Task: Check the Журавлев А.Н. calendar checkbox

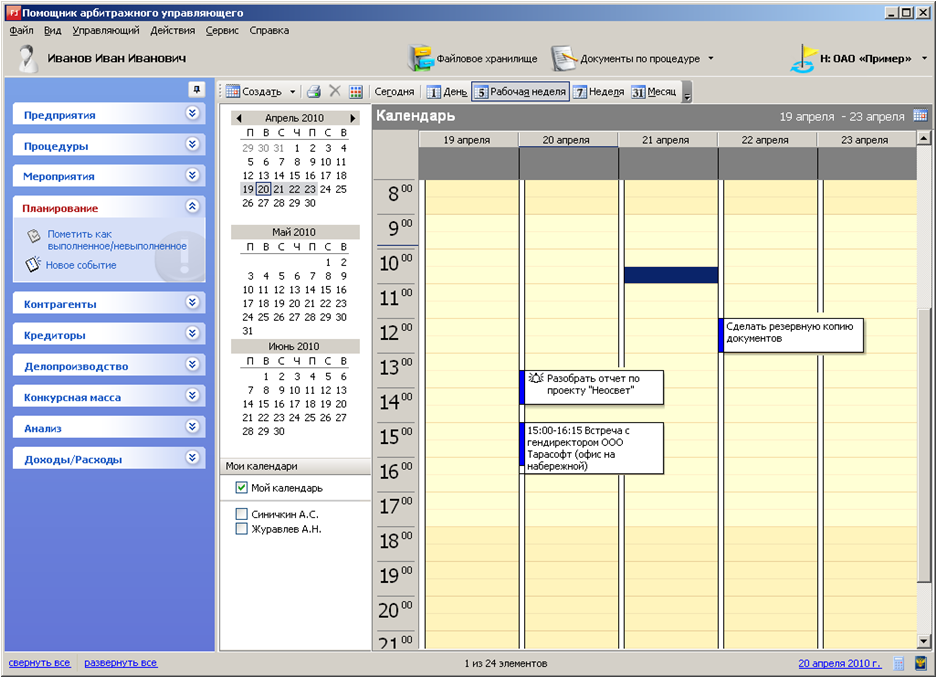Action: tap(241, 529)
